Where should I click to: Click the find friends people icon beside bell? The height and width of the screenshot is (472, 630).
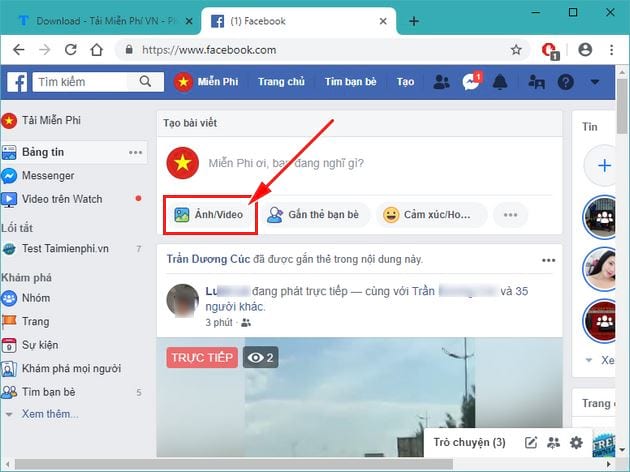536,82
